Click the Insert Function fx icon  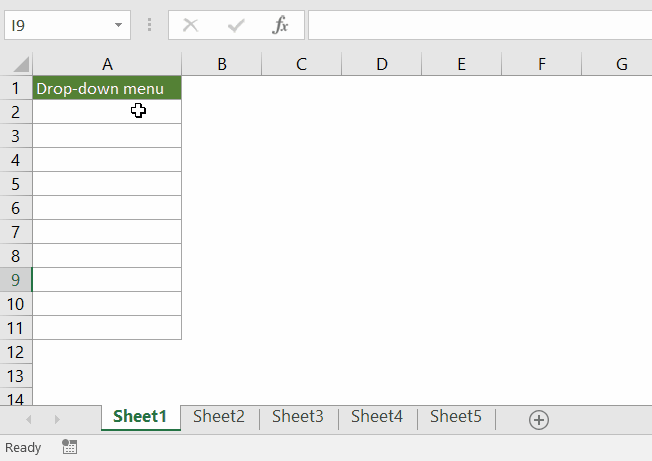pyautogui.click(x=281, y=25)
